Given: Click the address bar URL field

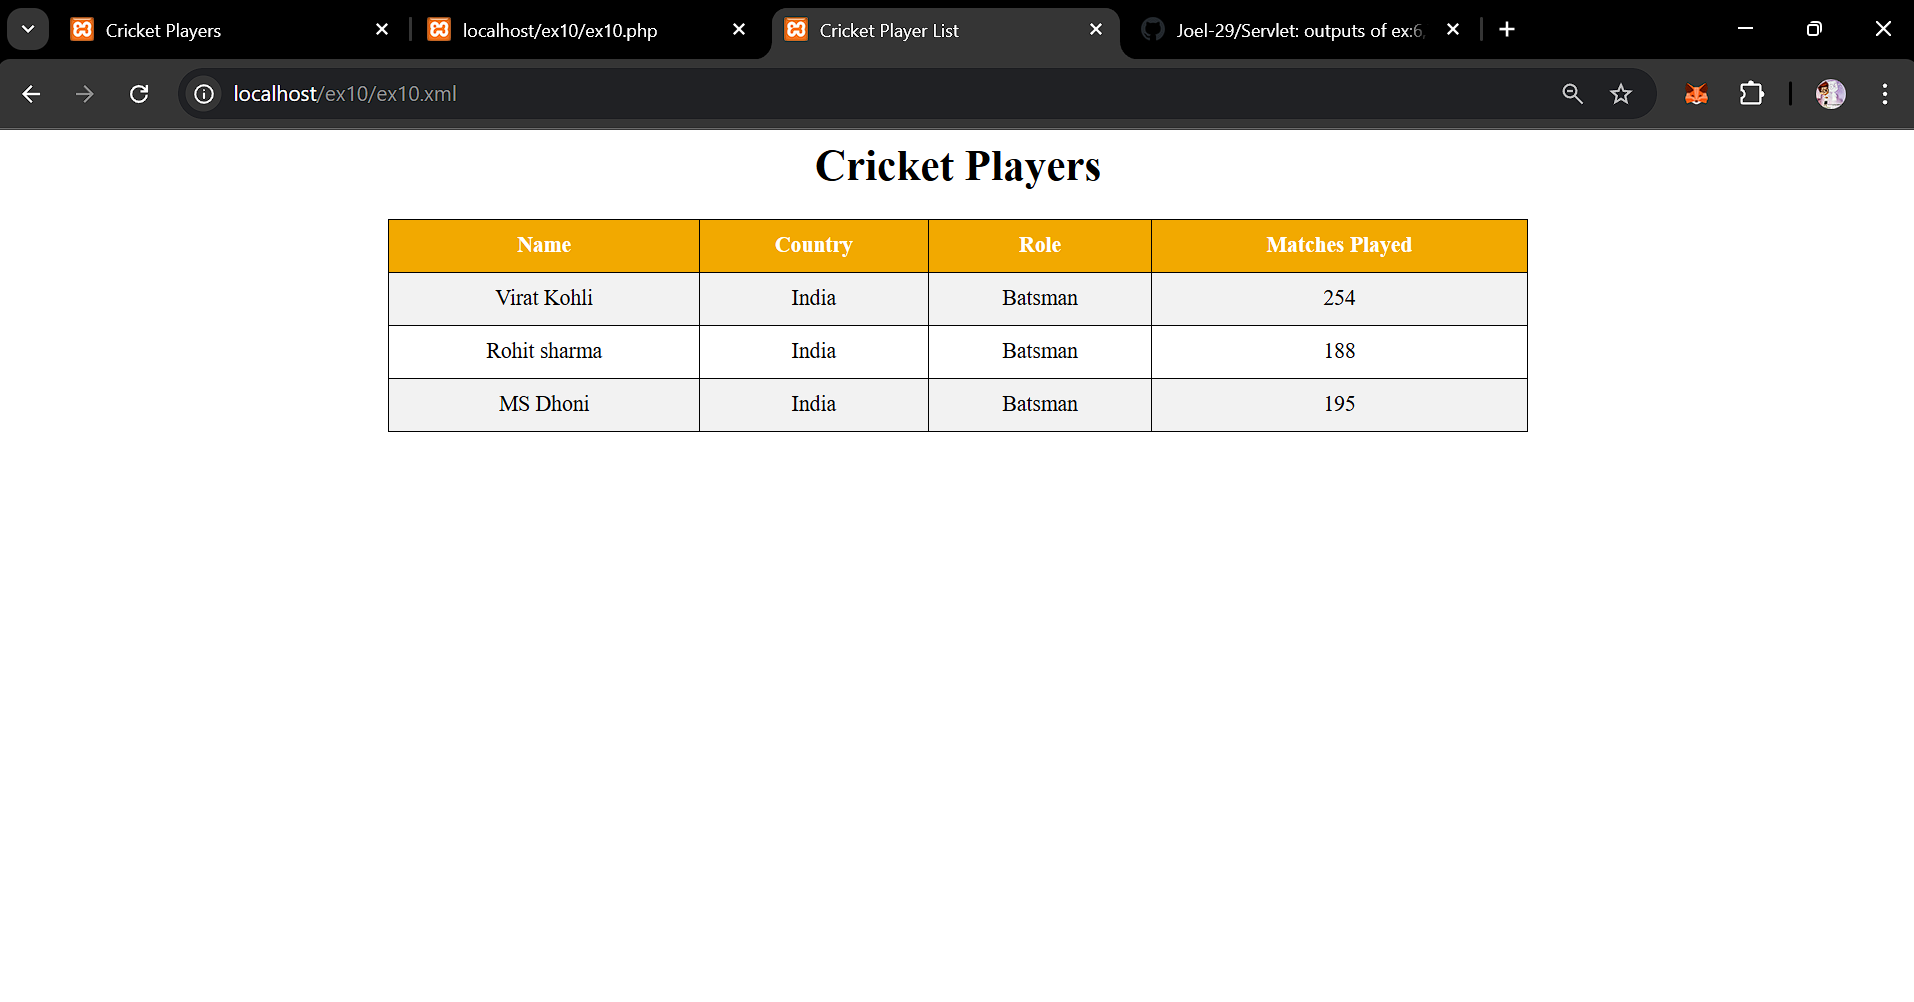Looking at the screenshot, I should (800, 94).
